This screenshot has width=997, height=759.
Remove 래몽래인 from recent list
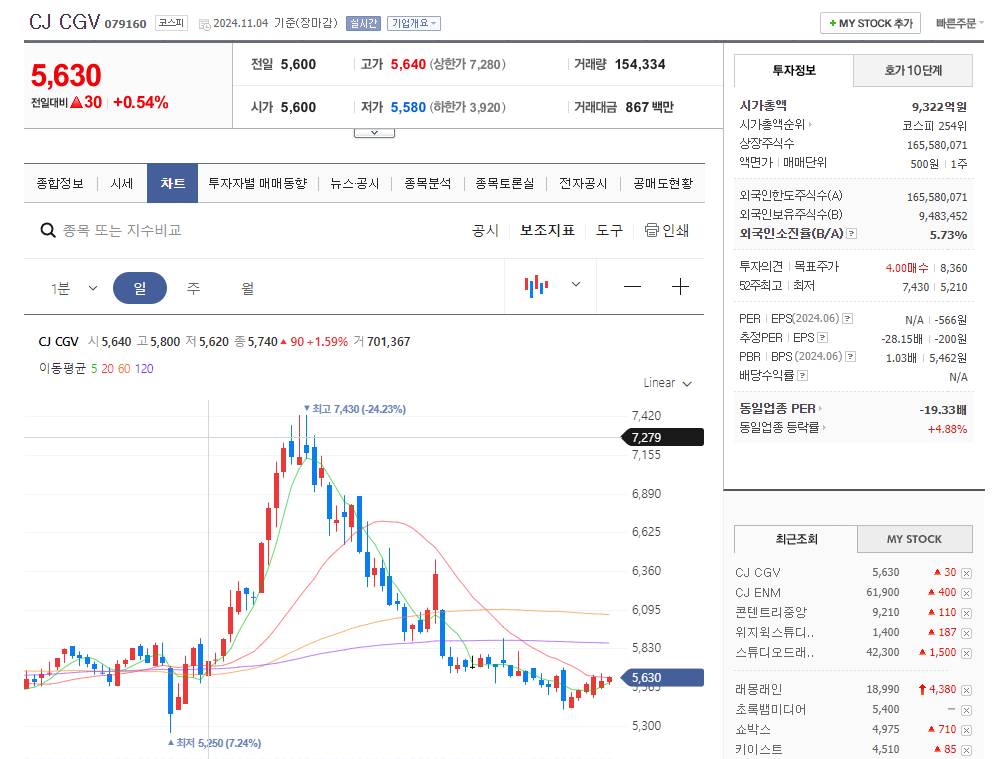[966, 690]
